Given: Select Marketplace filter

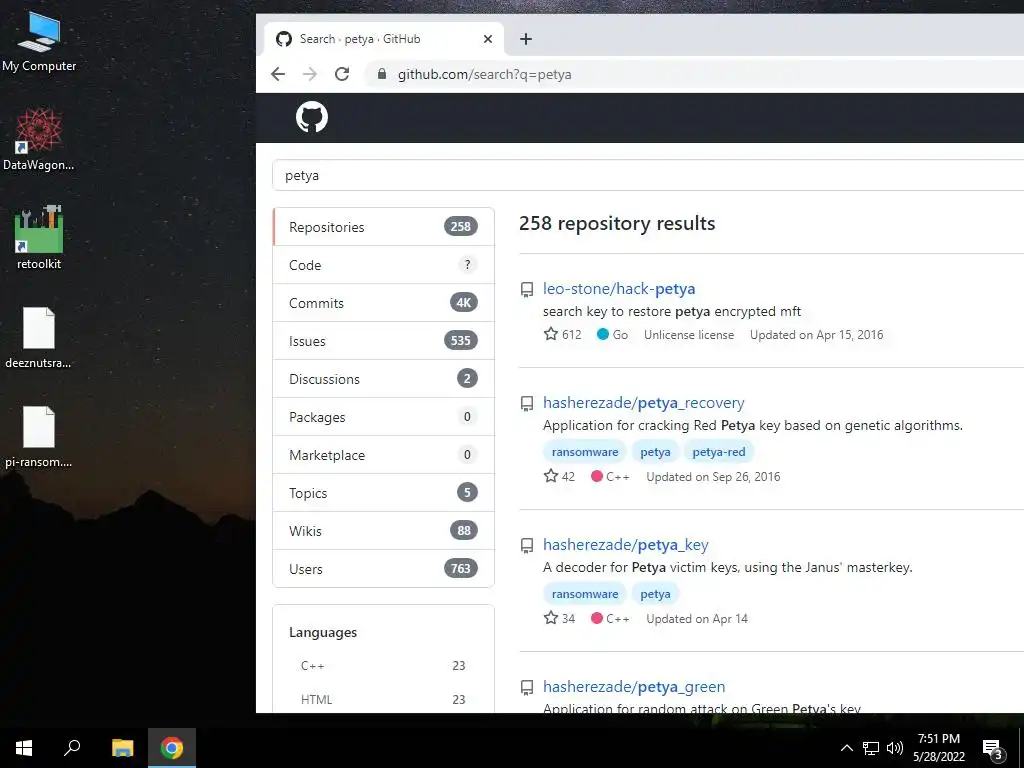Looking at the screenshot, I should tap(383, 455).
